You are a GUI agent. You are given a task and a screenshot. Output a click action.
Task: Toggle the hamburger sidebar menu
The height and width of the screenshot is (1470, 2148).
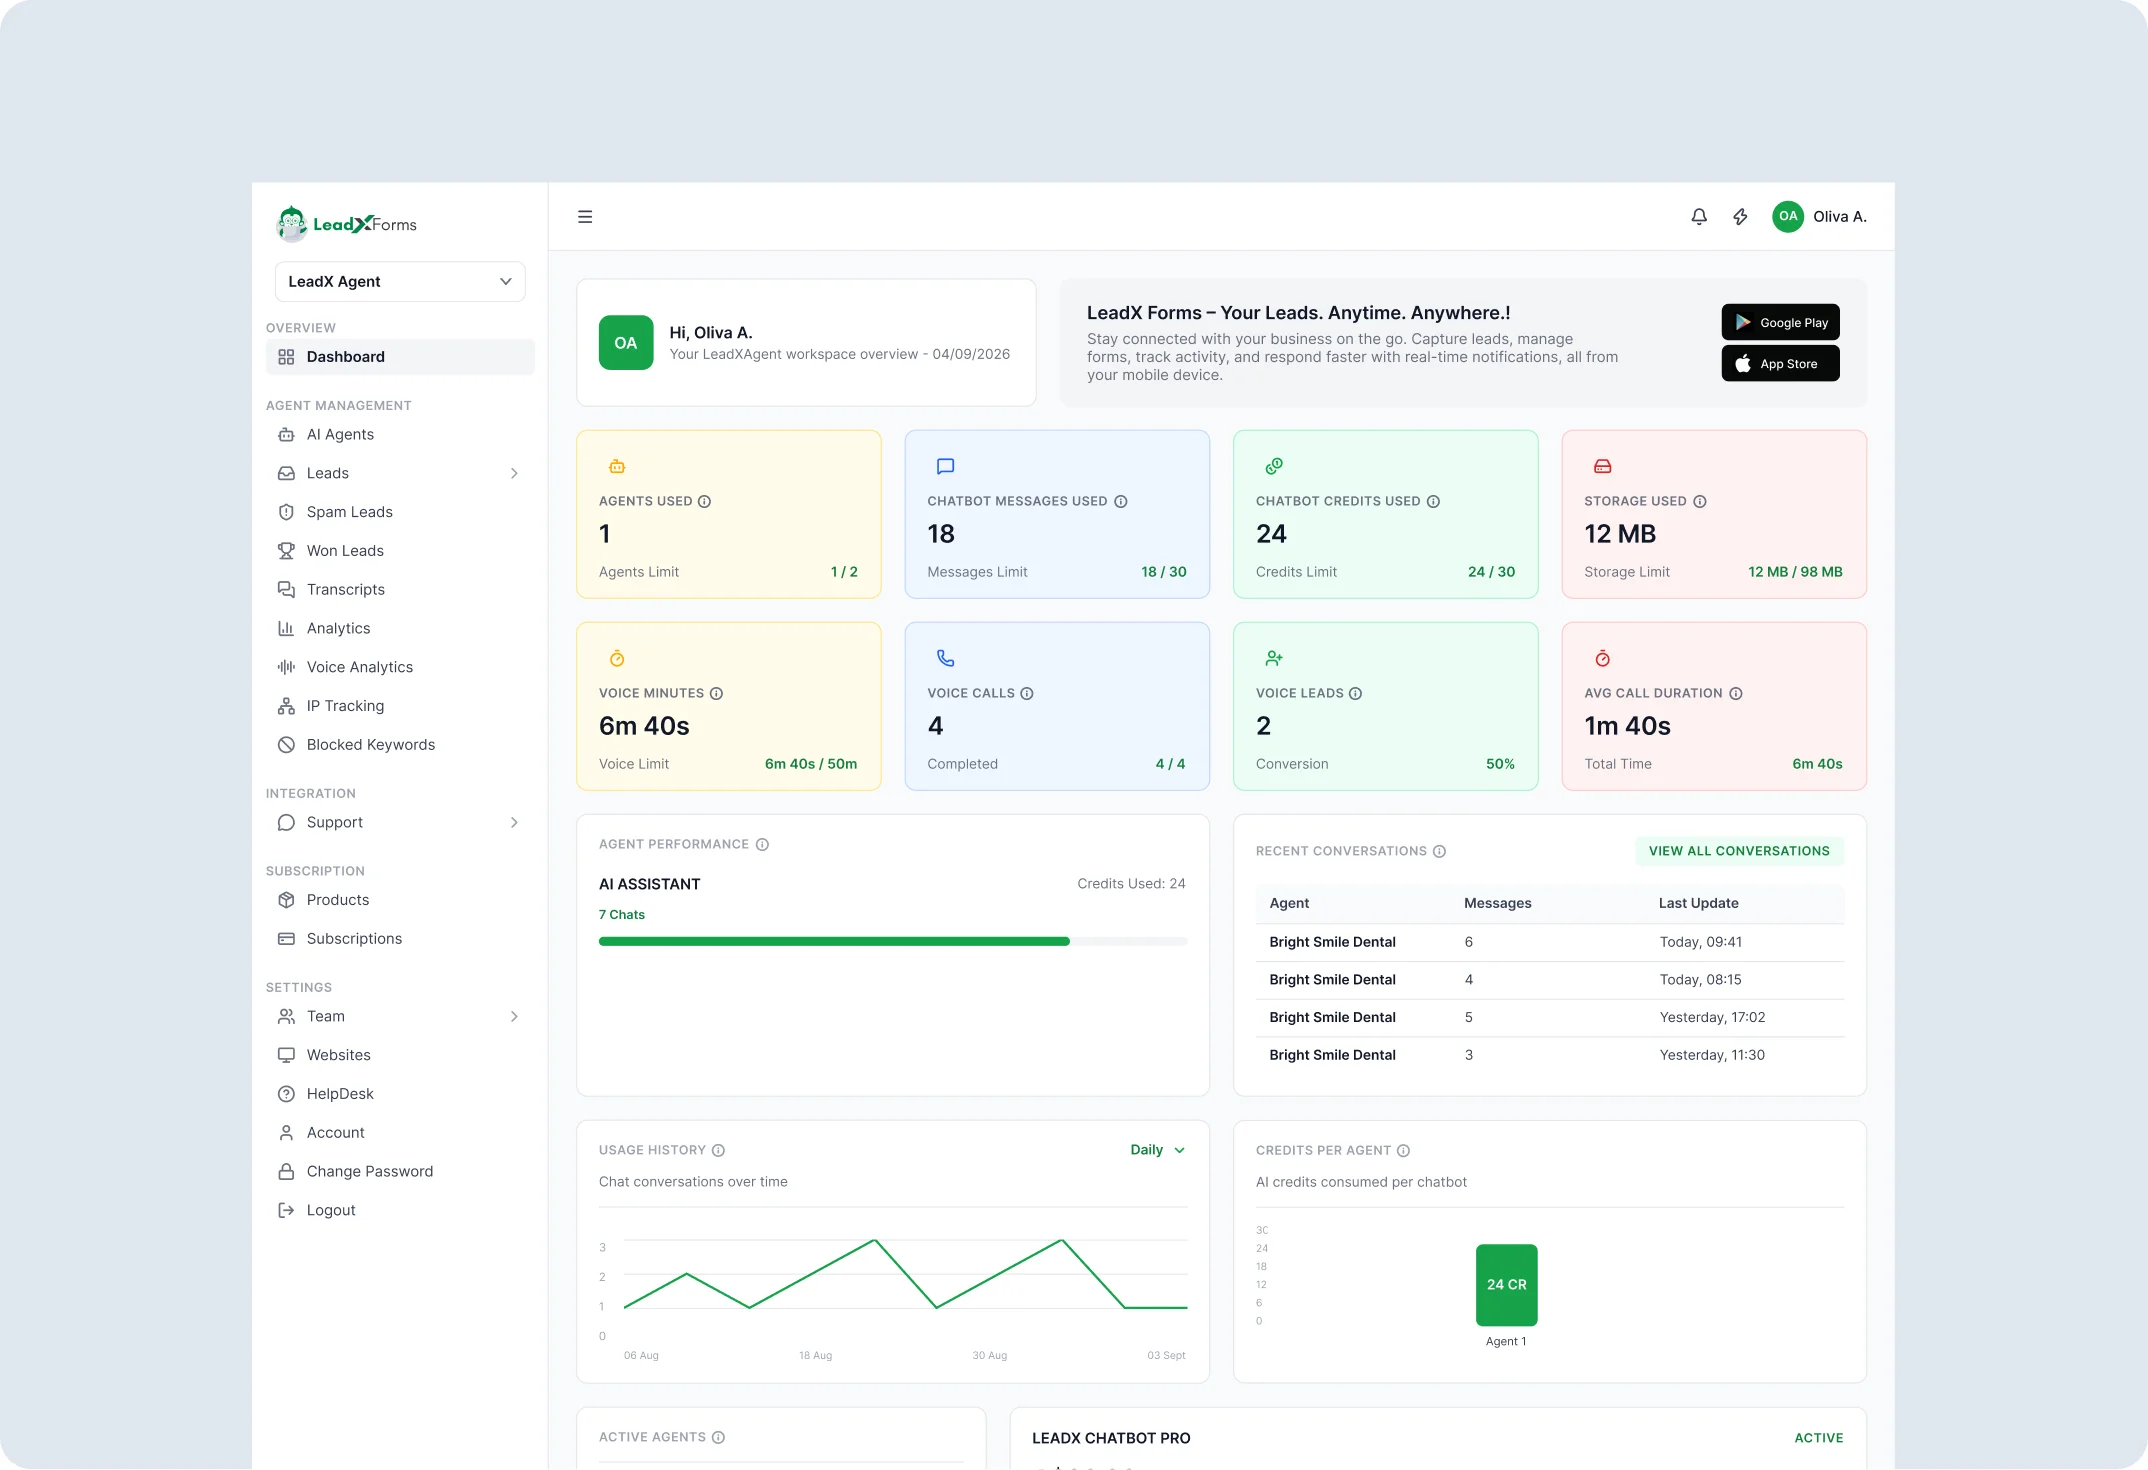(x=585, y=217)
